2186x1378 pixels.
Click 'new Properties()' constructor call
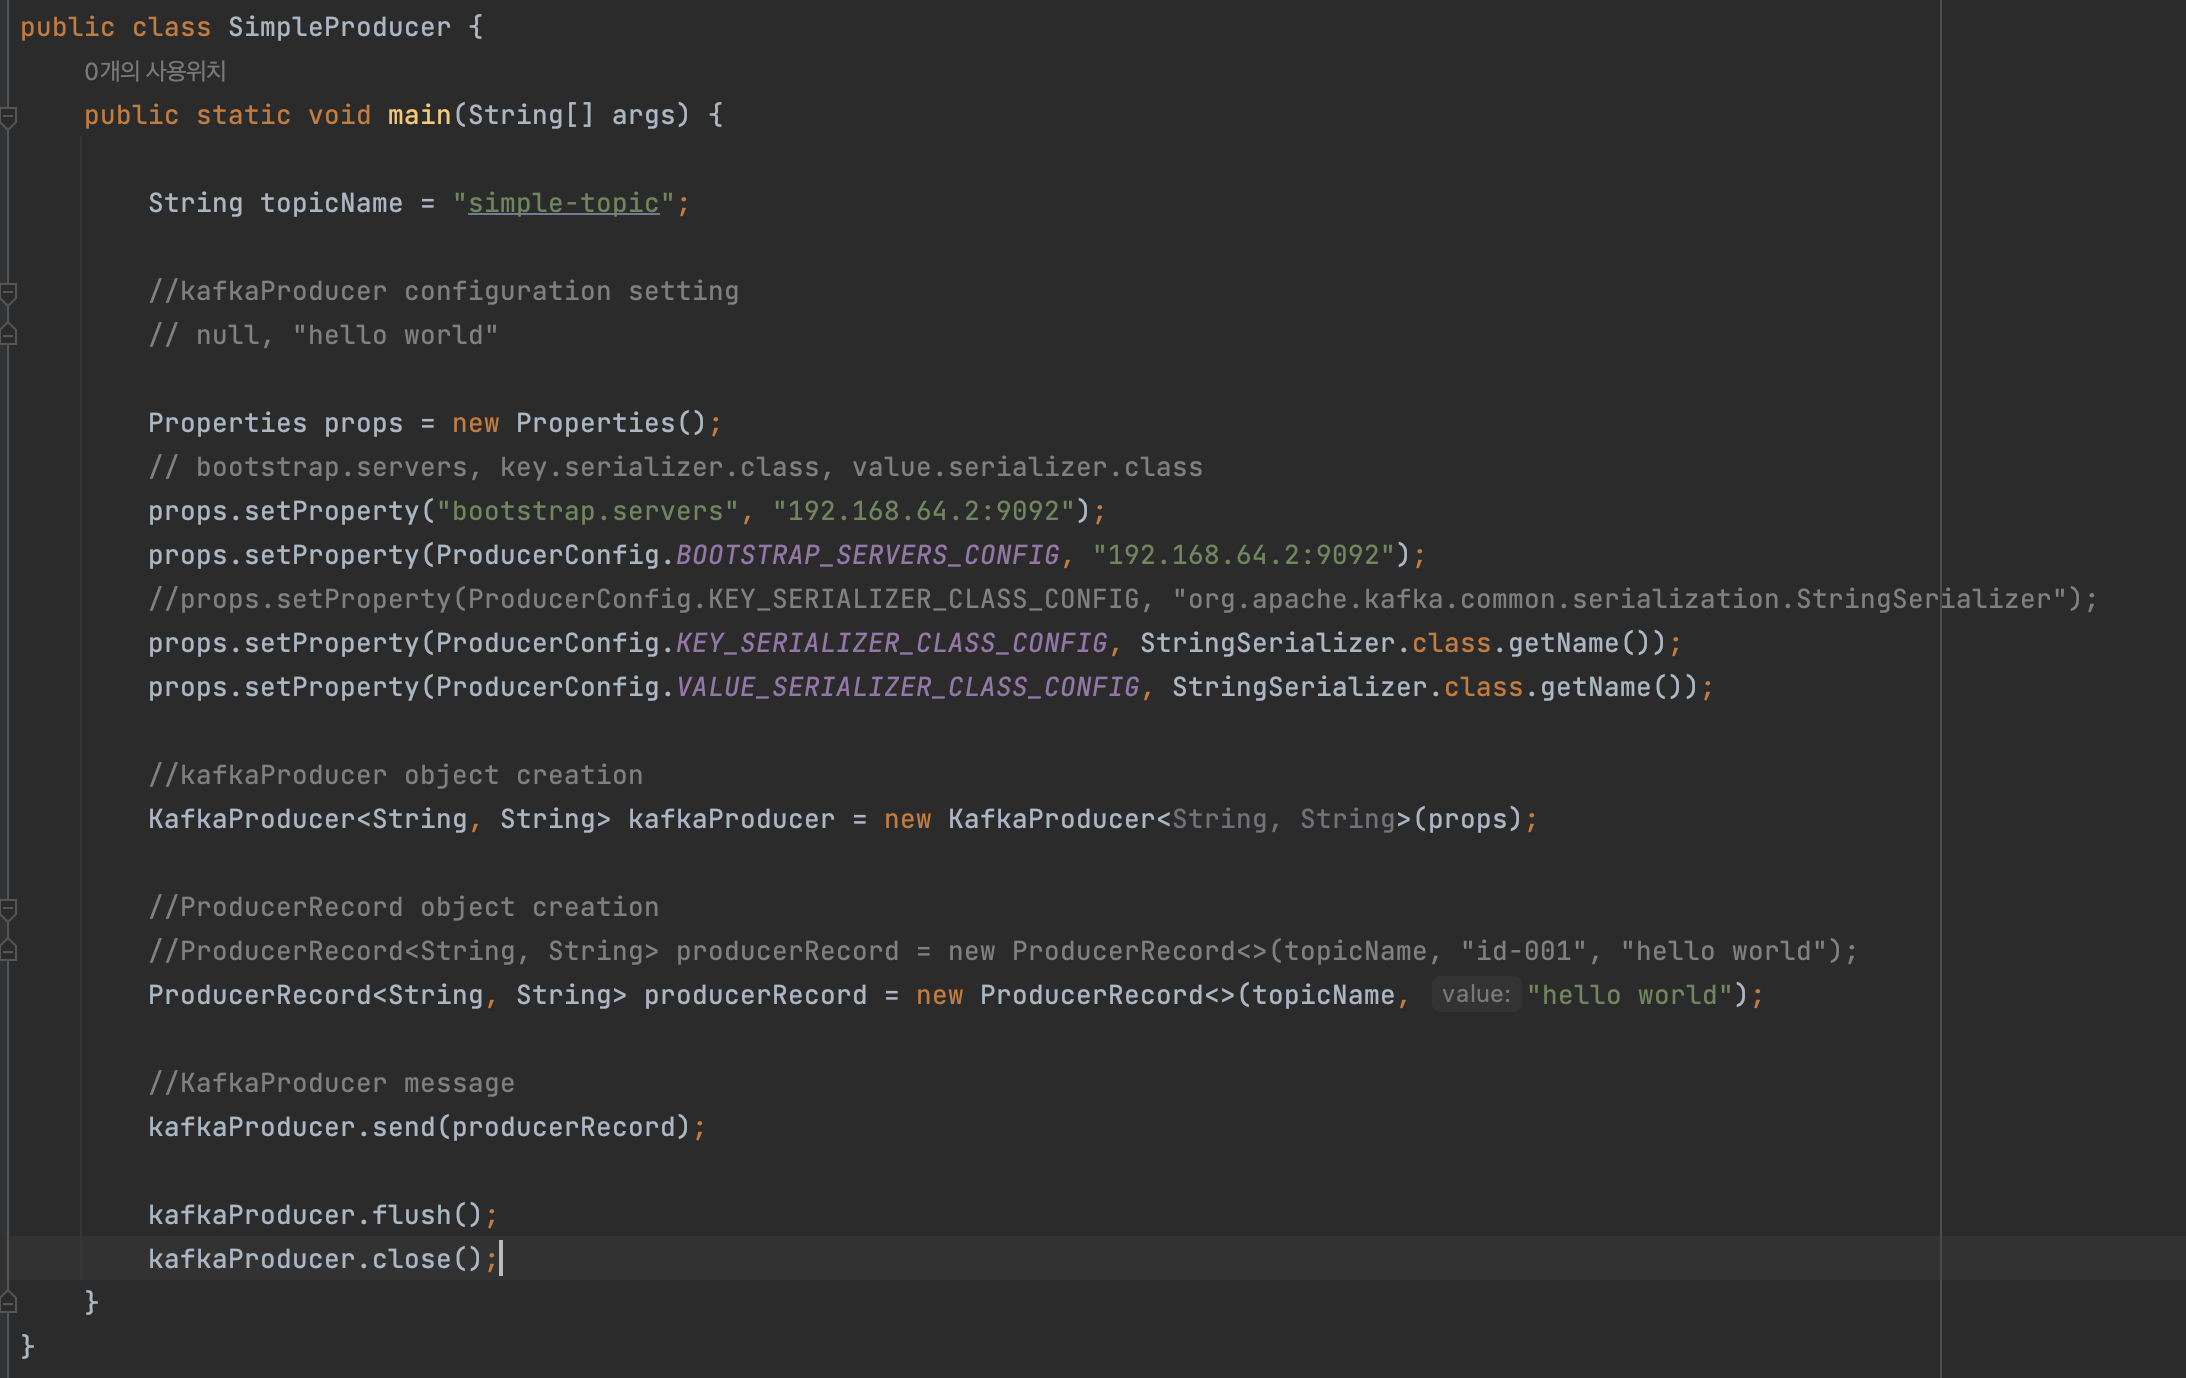[580, 423]
